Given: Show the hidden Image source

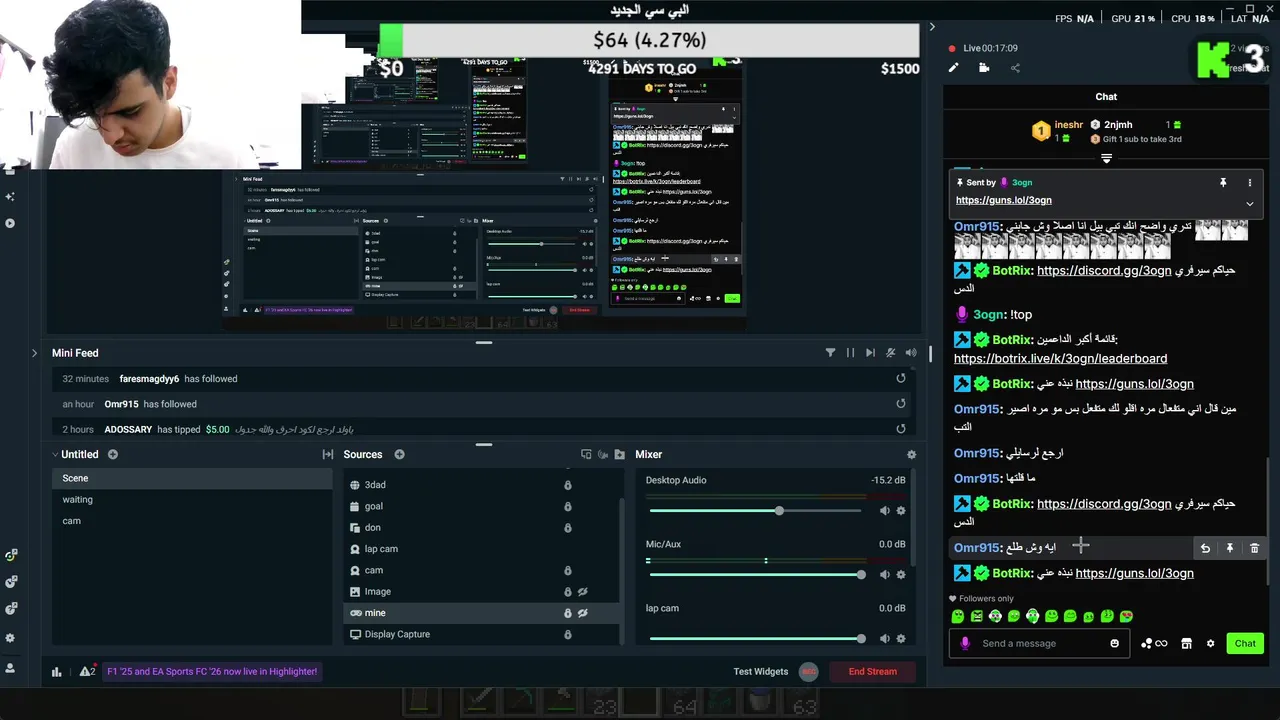Looking at the screenshot, I should click(582, 592).
